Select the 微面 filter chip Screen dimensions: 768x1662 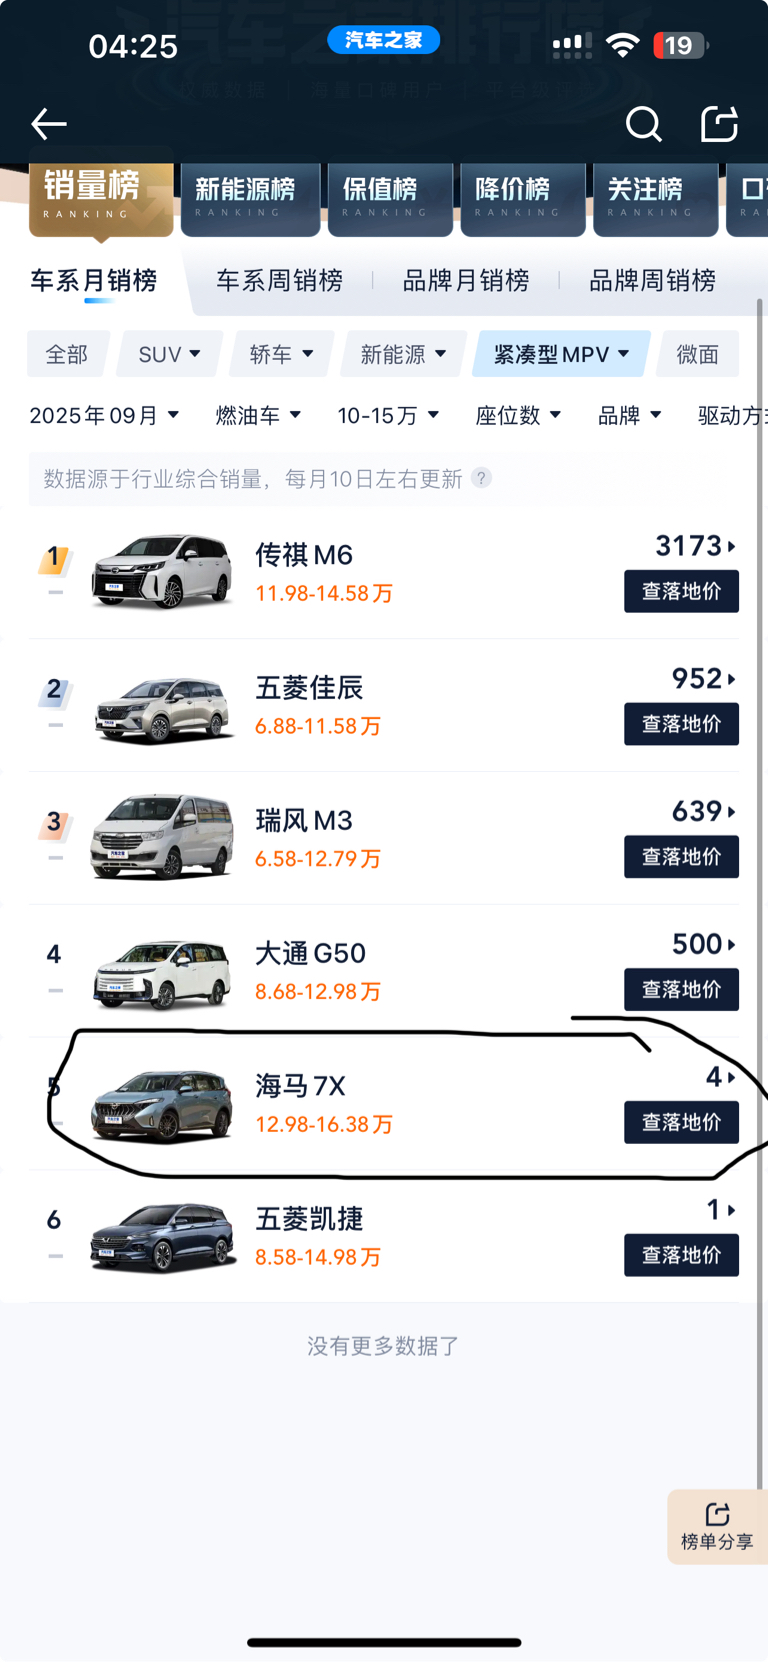698,354
